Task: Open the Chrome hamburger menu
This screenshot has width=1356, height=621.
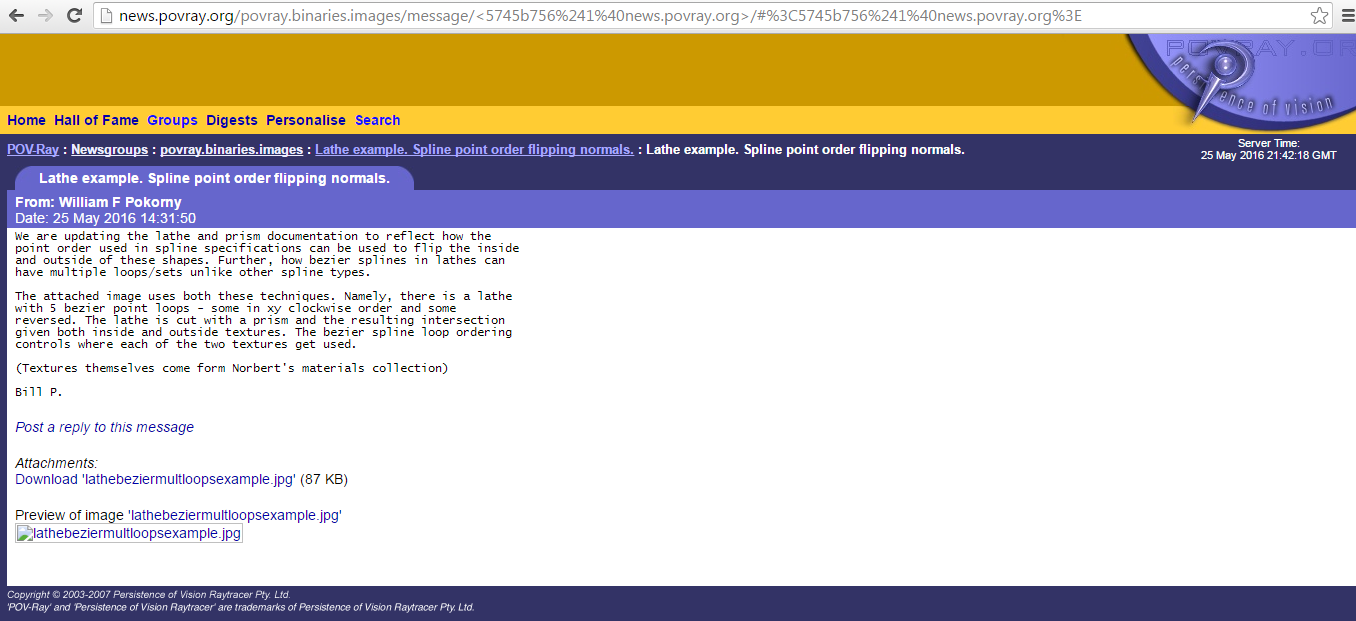Action: (1345, 16)
